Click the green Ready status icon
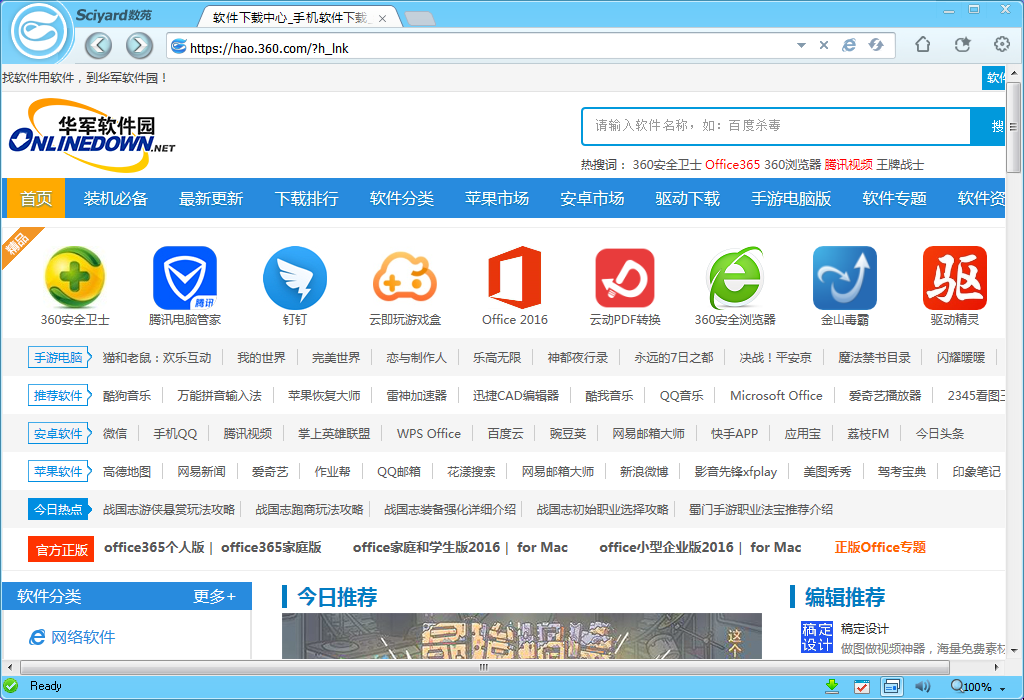This screenshot has width=1024, height=700. pos(11,686)
